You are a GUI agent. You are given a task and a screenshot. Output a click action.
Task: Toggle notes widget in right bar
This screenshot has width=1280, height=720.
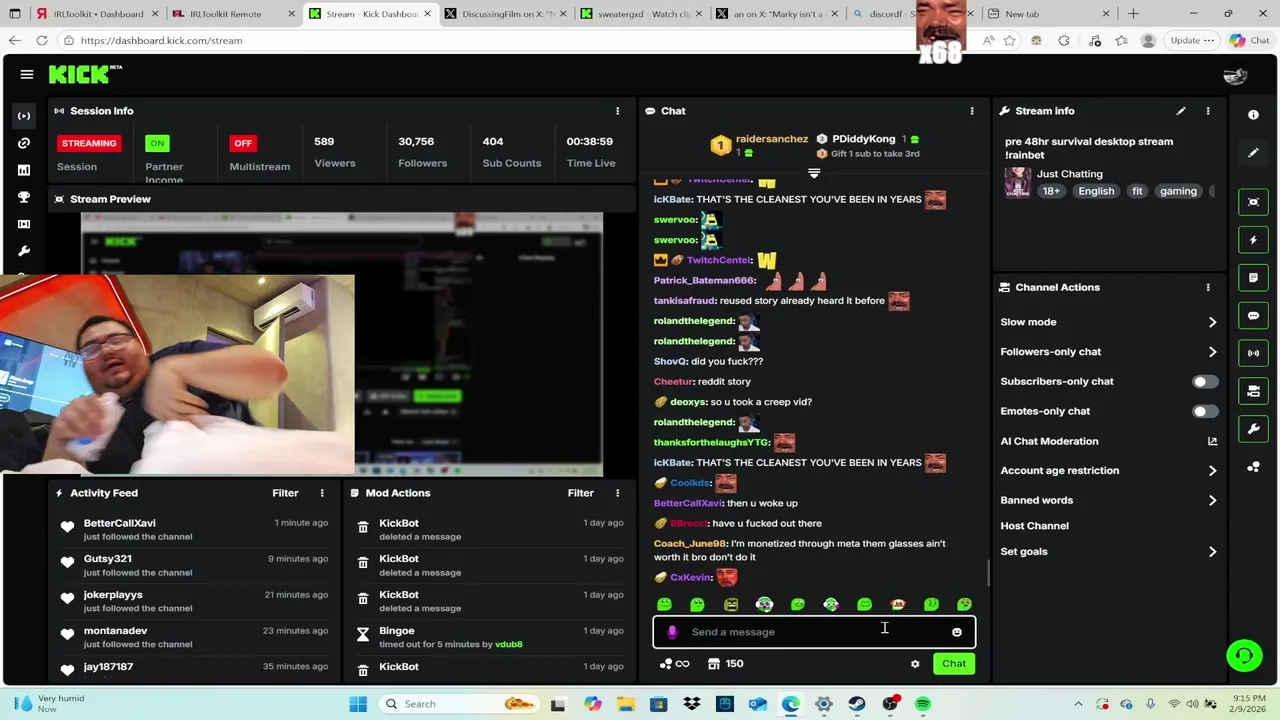click(1253, 278)
